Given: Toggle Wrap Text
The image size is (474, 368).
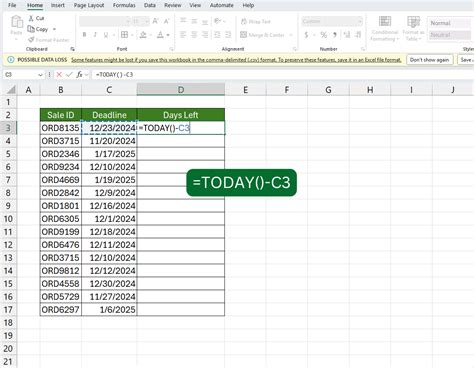Looking at the screenshot, I should click(256, 21).
